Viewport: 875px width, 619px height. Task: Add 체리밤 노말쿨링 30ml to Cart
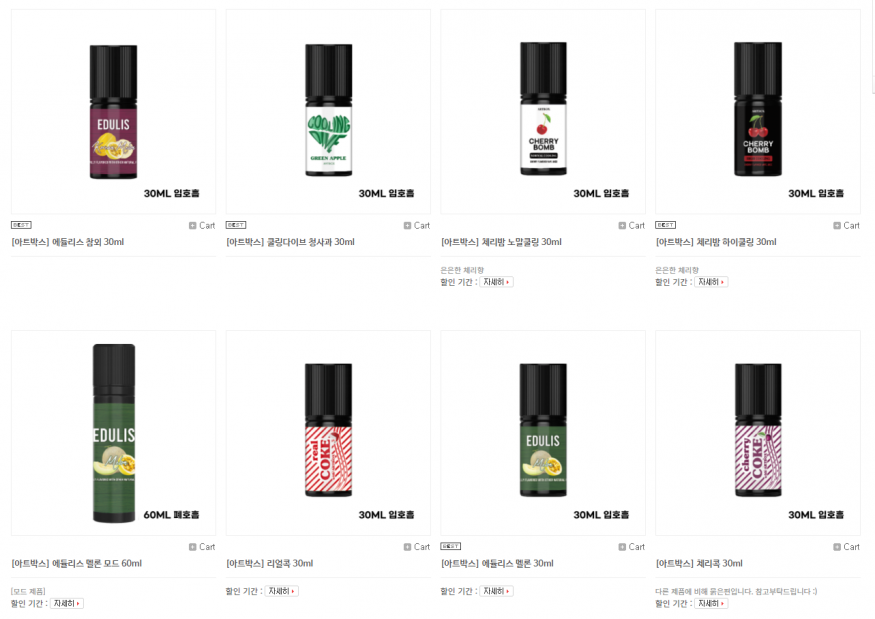point(631,225)
